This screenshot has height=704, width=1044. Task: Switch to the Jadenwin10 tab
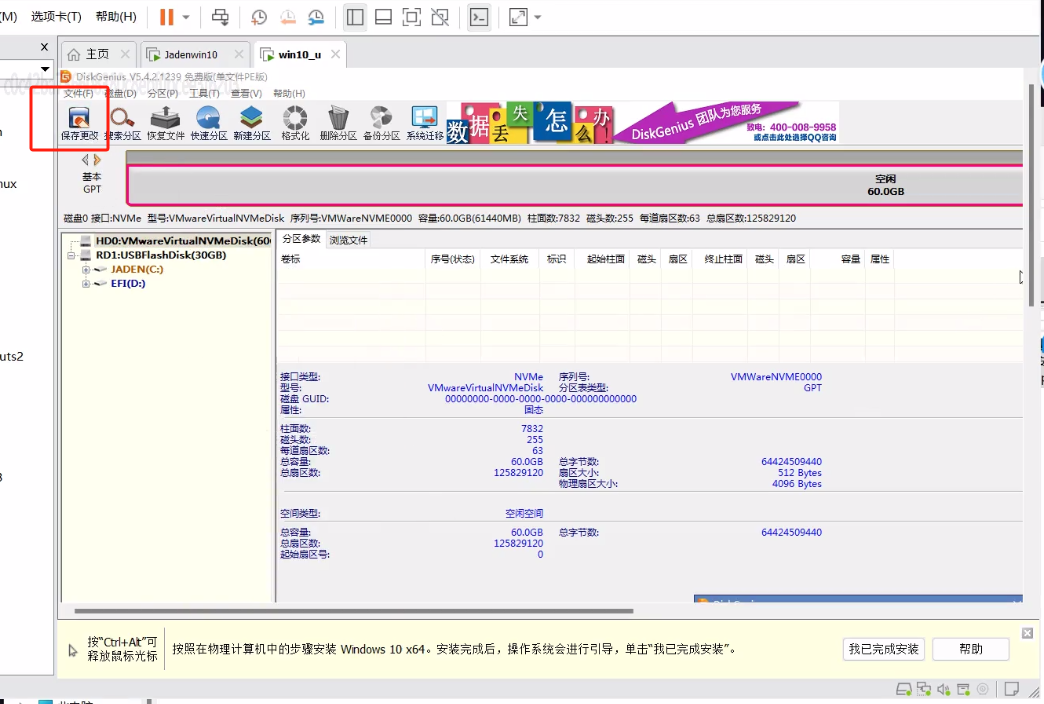(190, 55)
